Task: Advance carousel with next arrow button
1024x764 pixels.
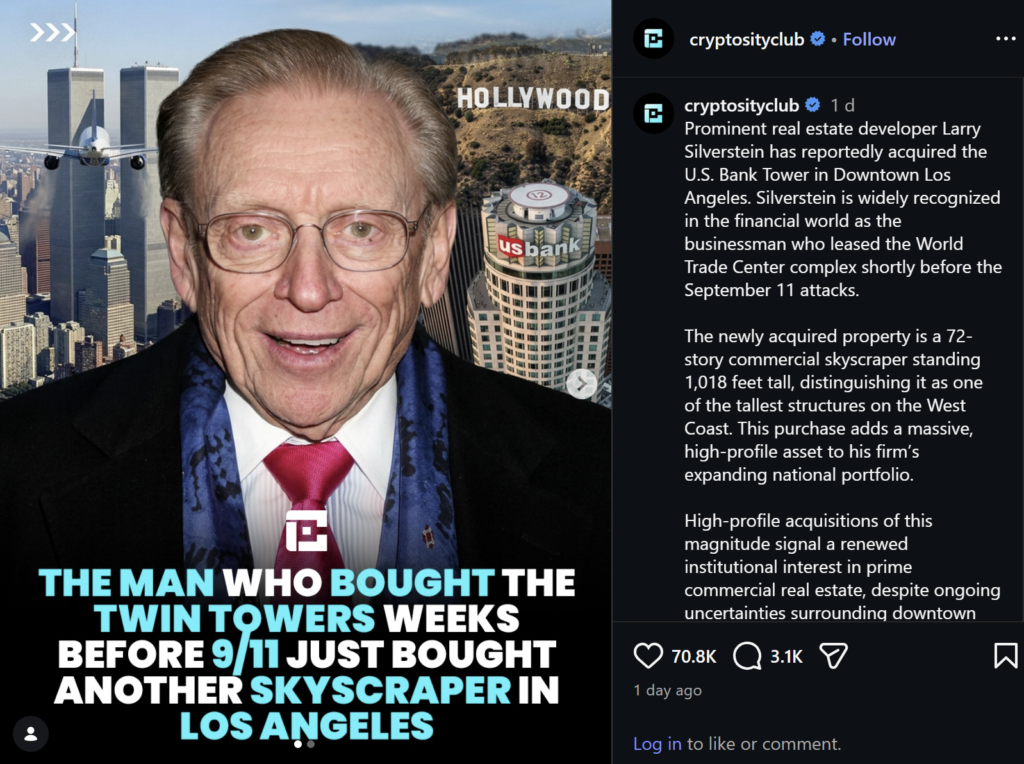Action: point(581,384)
